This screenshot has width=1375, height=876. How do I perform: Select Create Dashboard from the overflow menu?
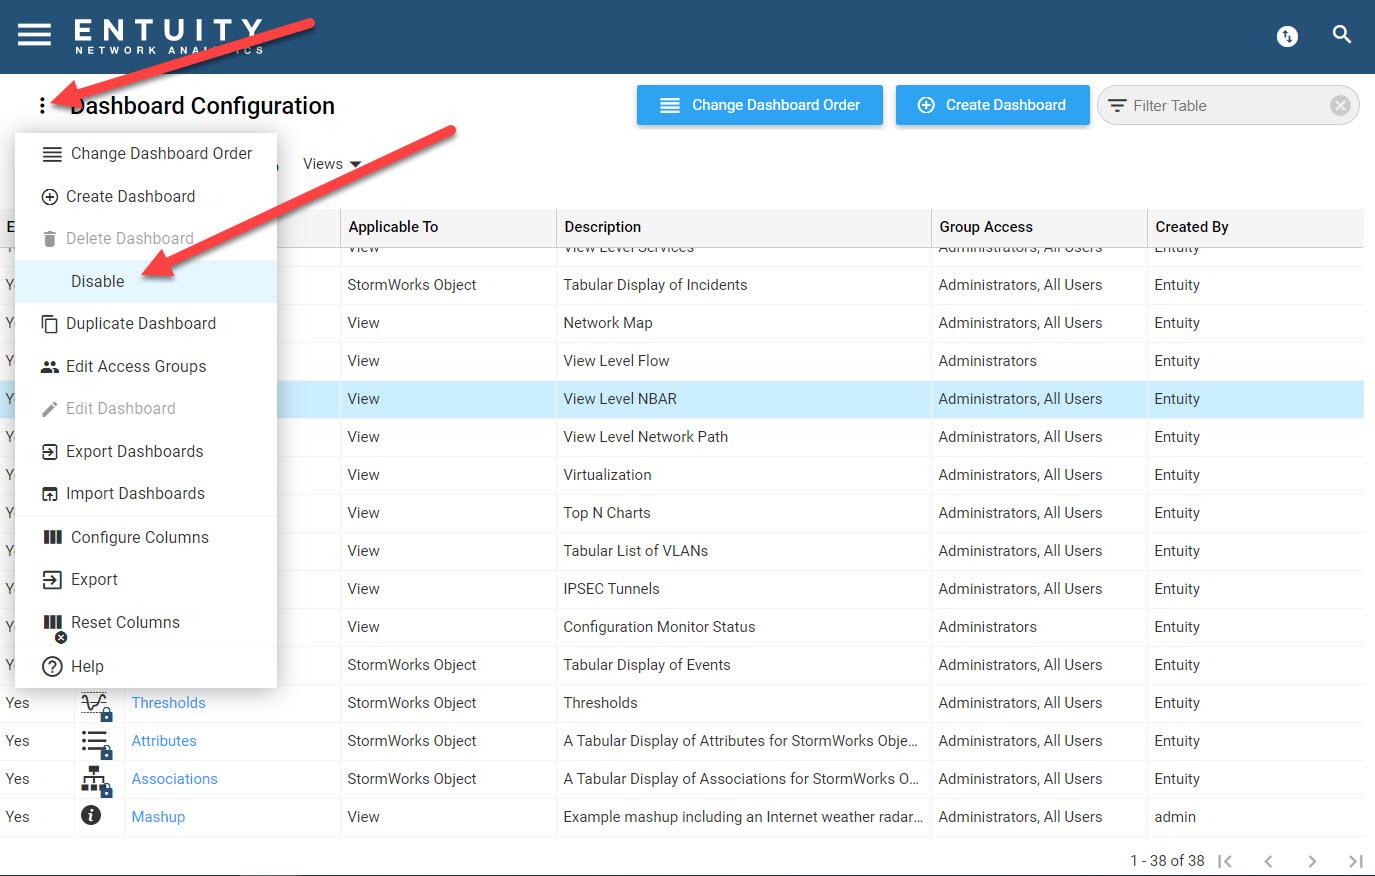coord(146,197)
